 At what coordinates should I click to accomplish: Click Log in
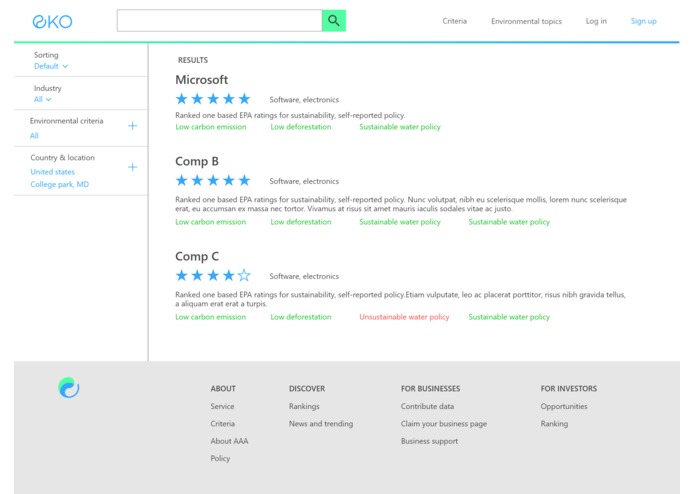tap(596, 21)
